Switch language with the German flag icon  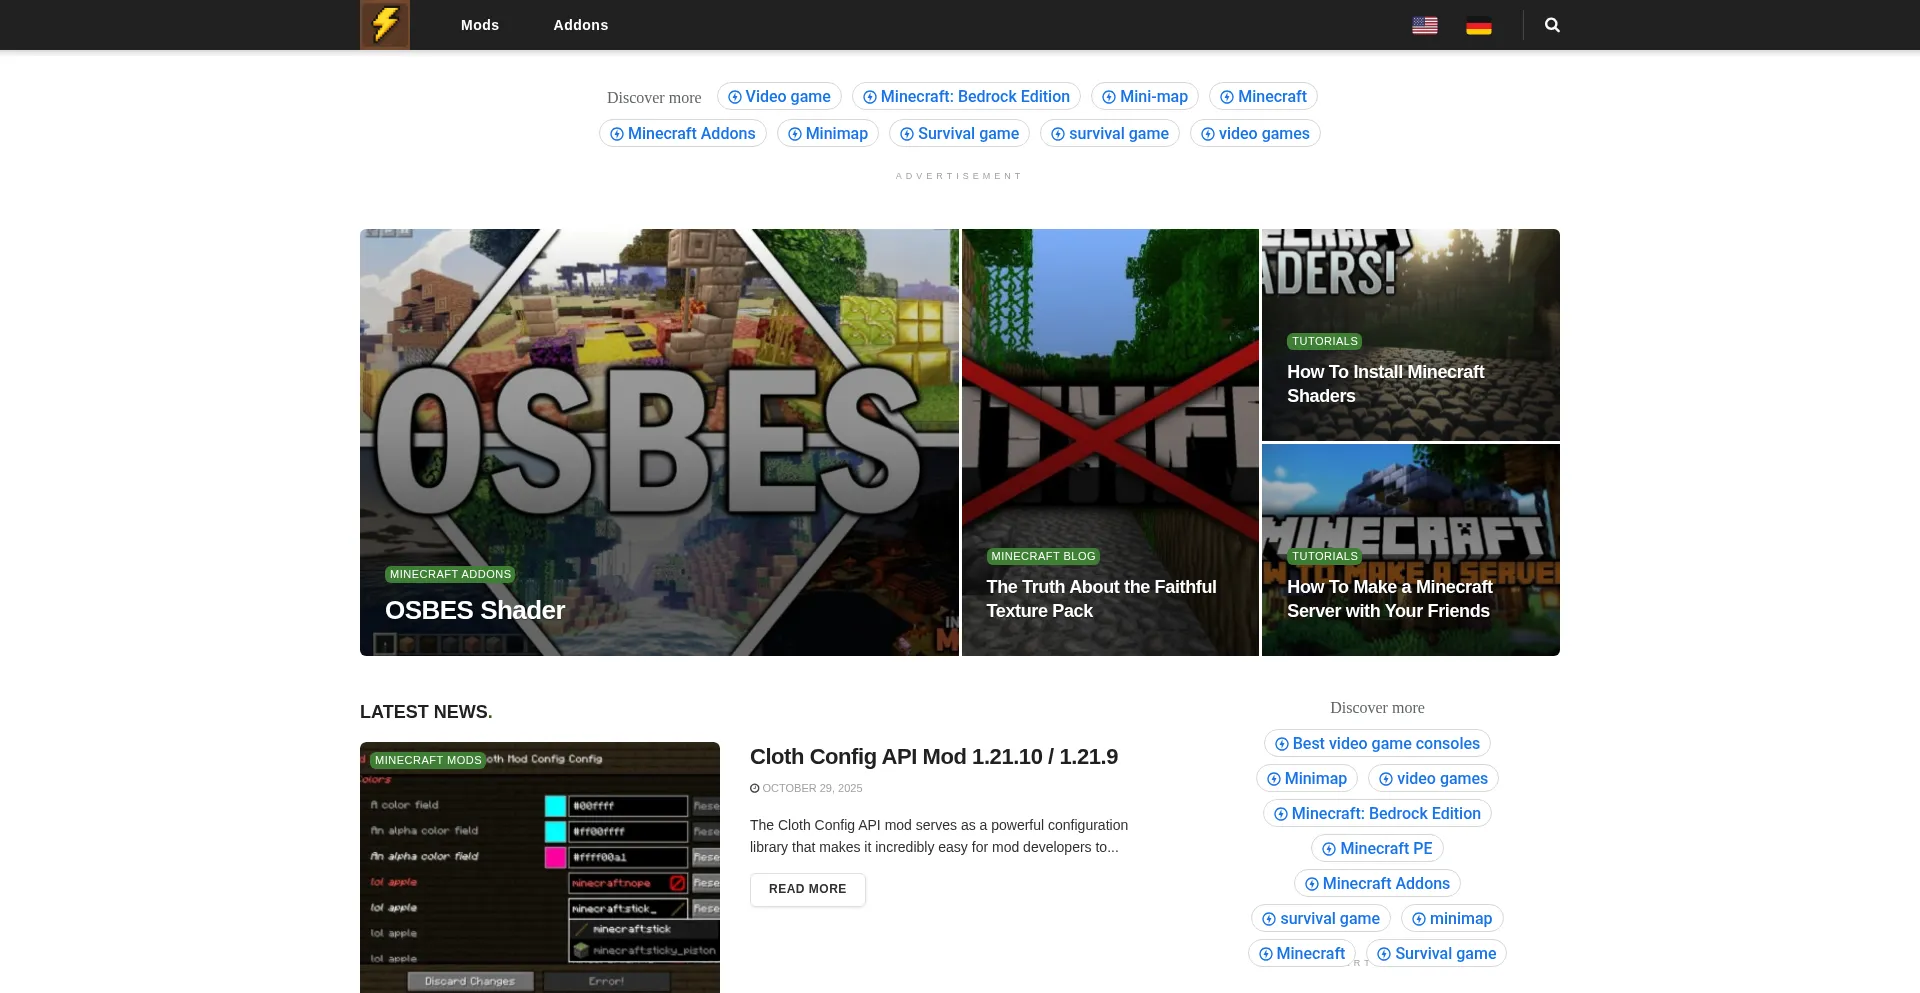point(1478,26)
